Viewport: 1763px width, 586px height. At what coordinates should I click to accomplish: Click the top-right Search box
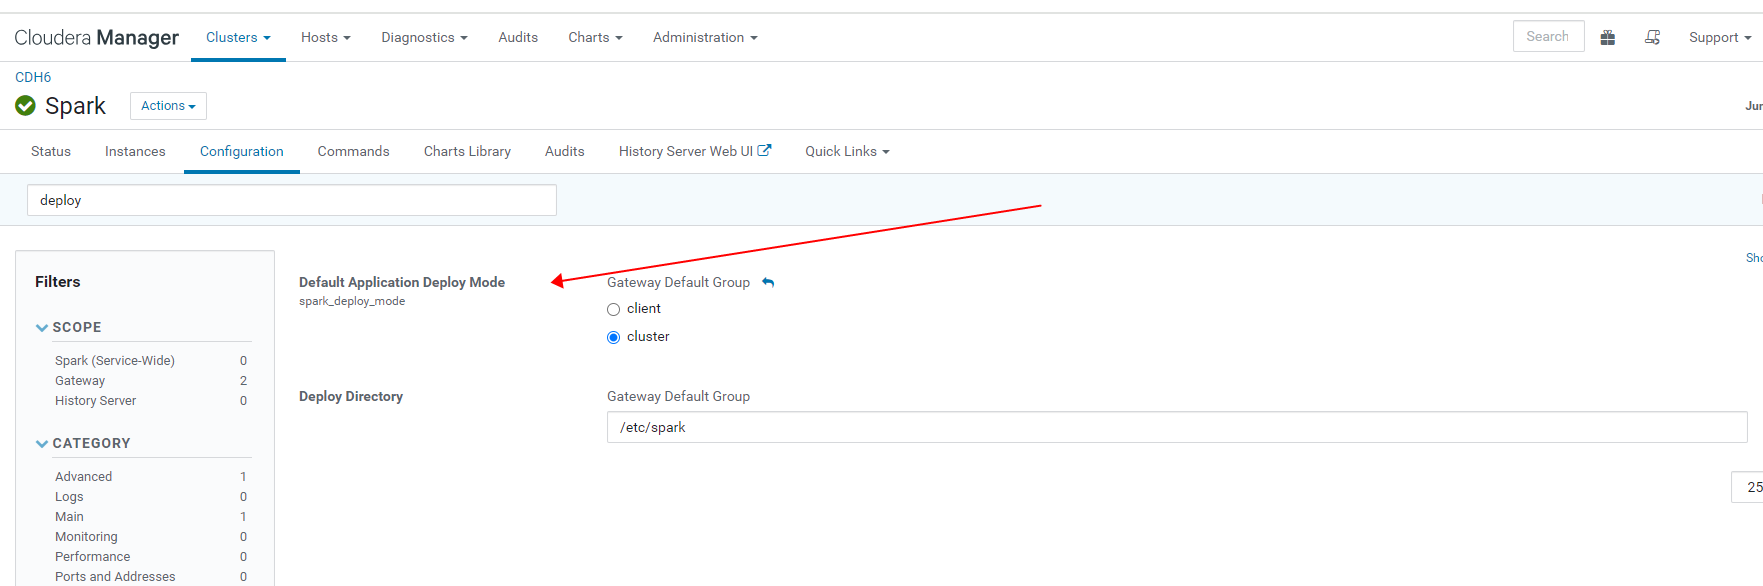tap(1548, 36)
